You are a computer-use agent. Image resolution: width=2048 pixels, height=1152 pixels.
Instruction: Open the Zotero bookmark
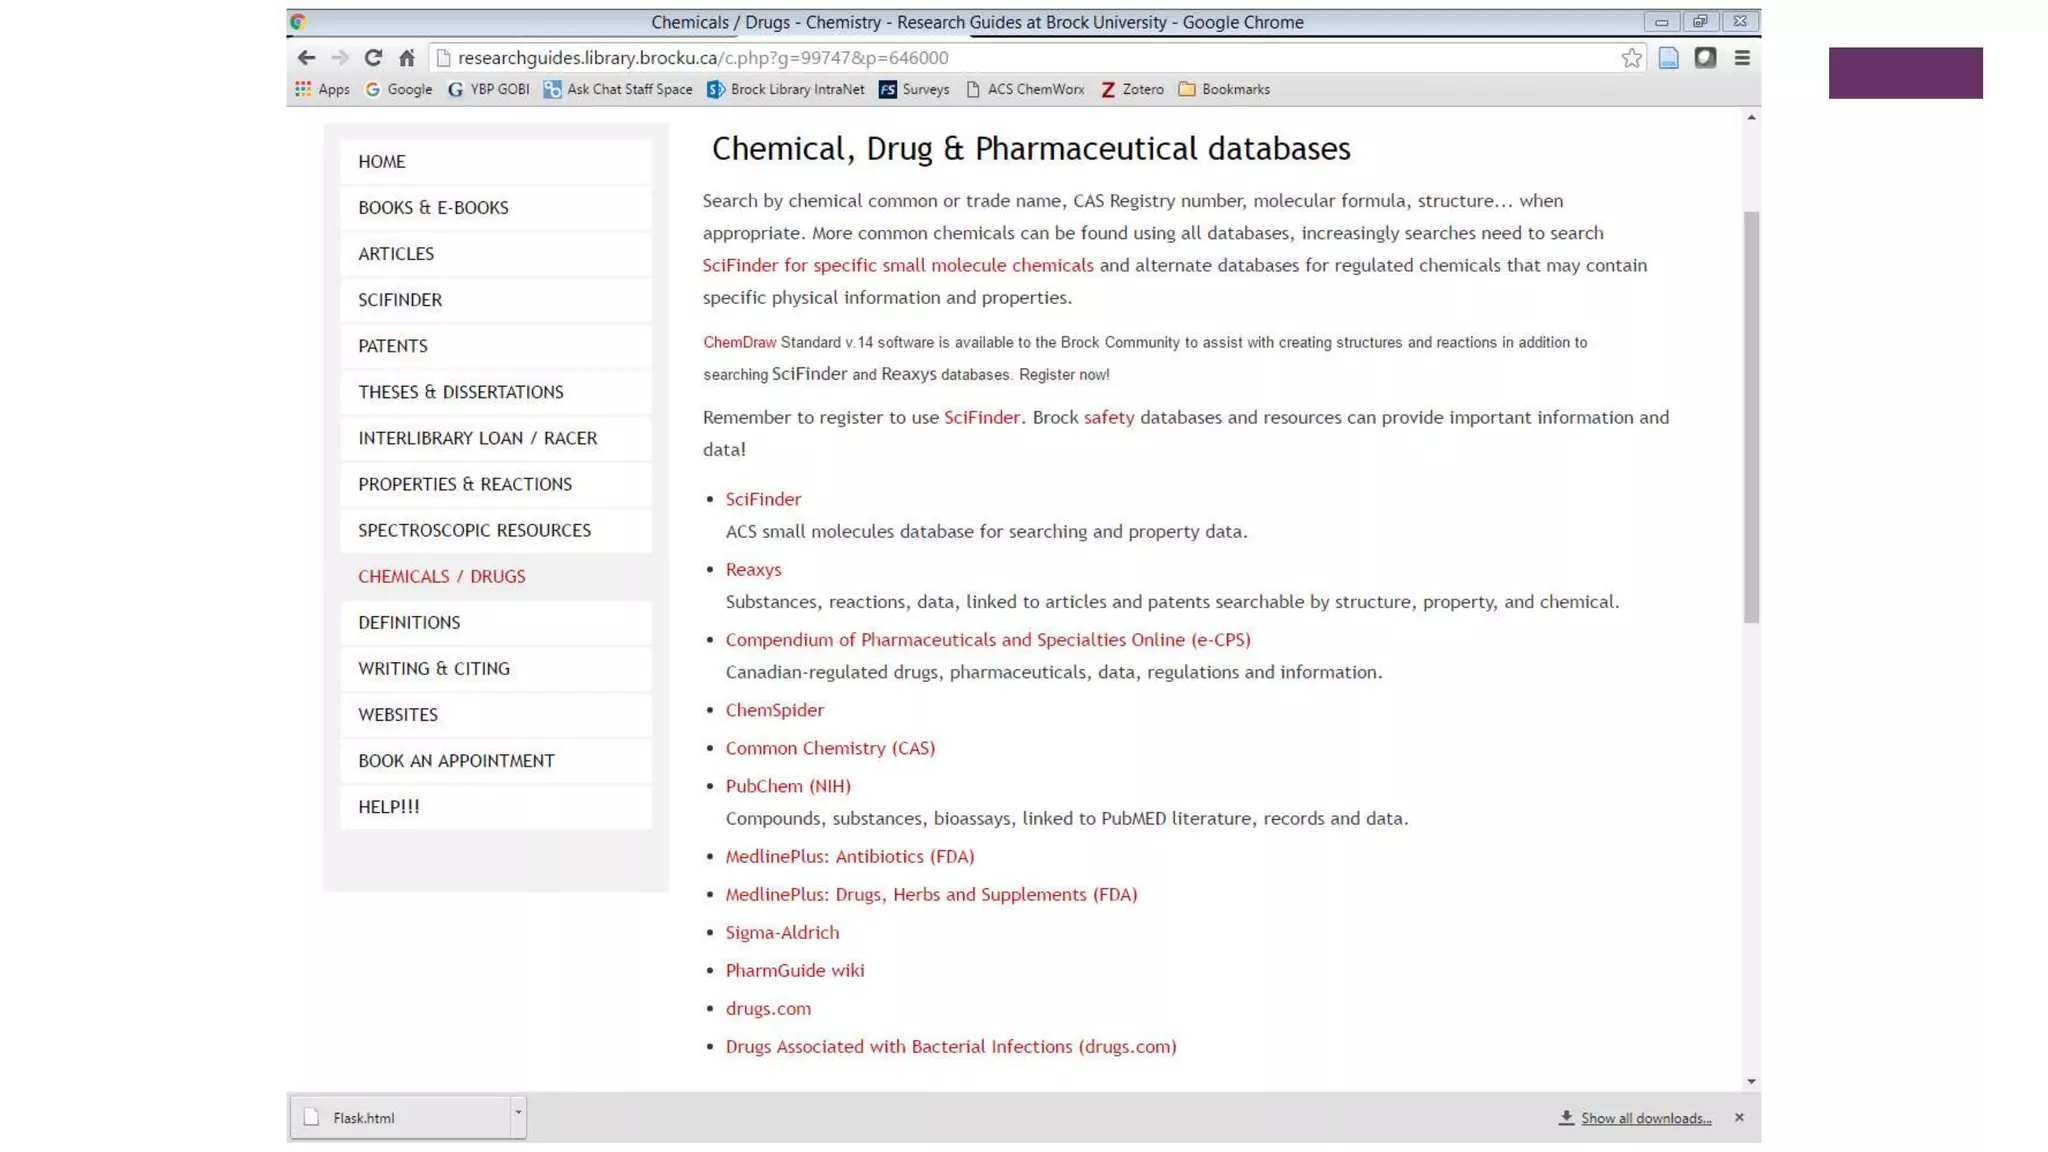[x=1132, y=89]
